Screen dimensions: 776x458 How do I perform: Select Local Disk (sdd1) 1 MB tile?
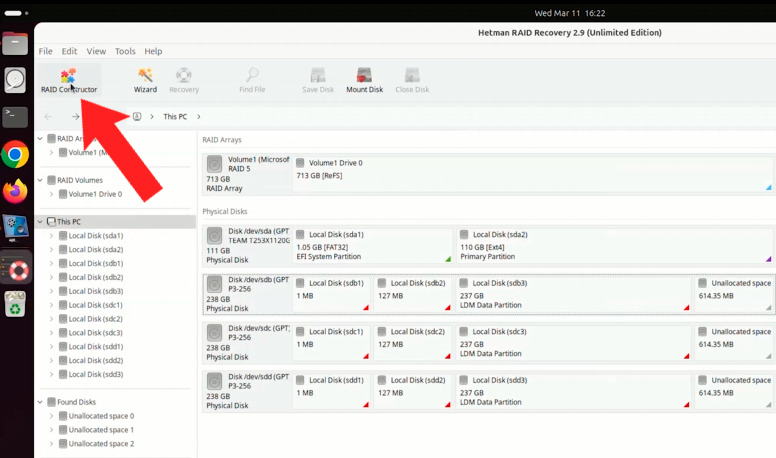(x=332, y=391)
